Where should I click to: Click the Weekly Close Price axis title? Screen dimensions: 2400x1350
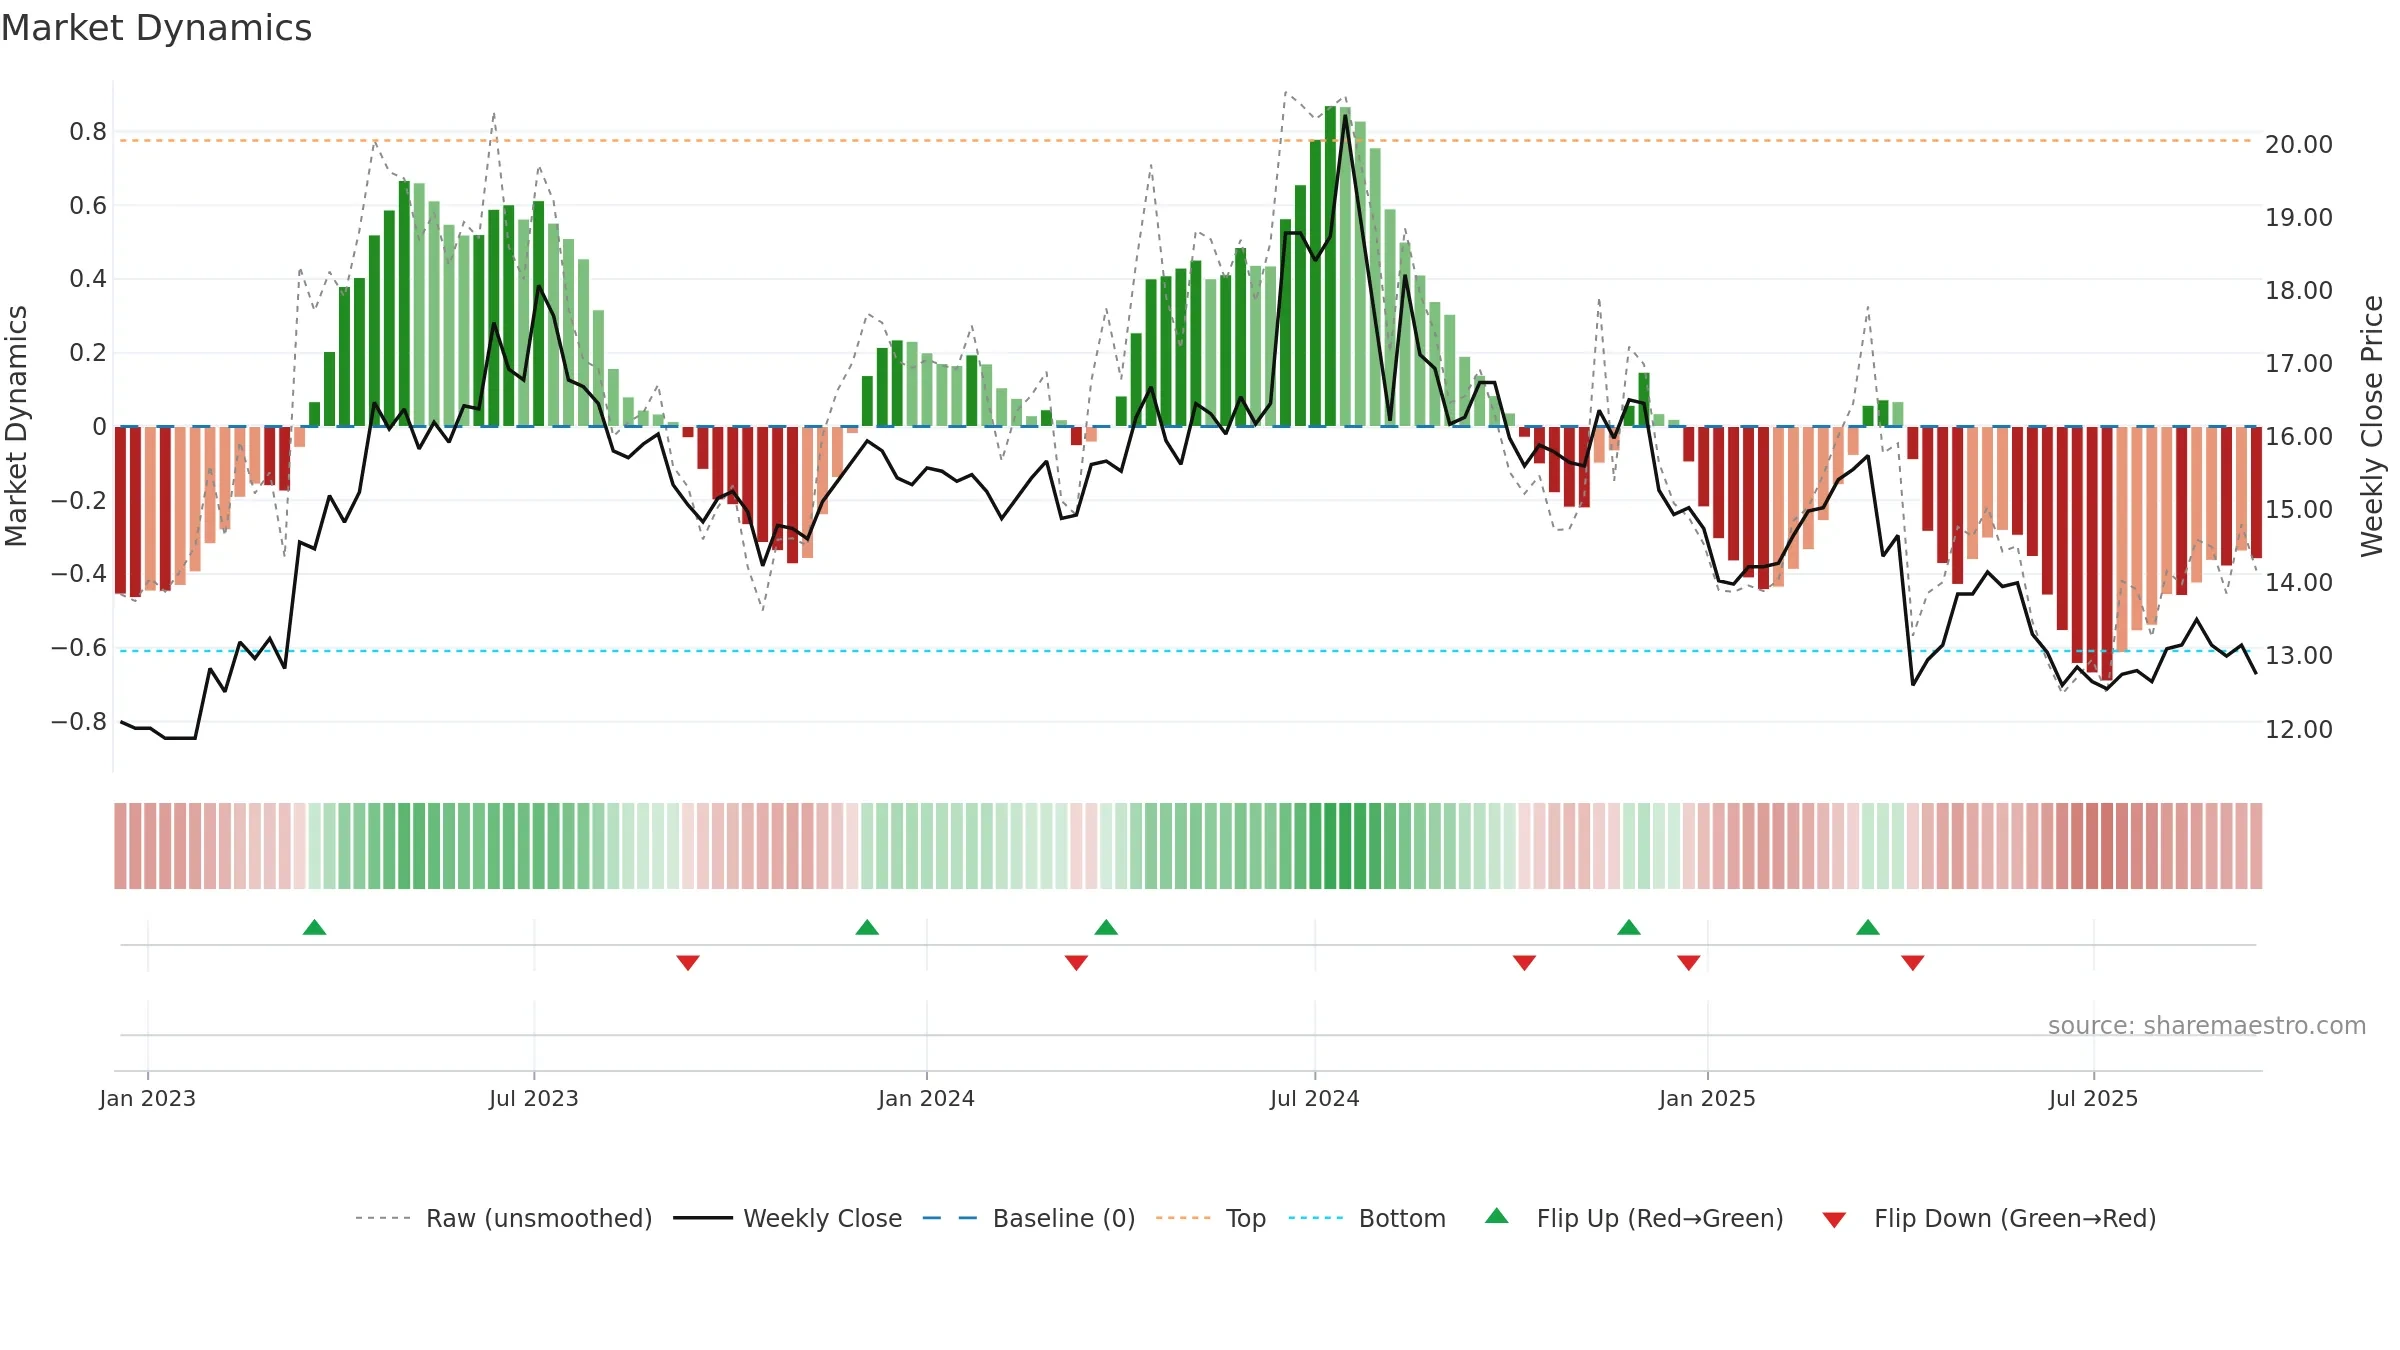[2372, 426]
